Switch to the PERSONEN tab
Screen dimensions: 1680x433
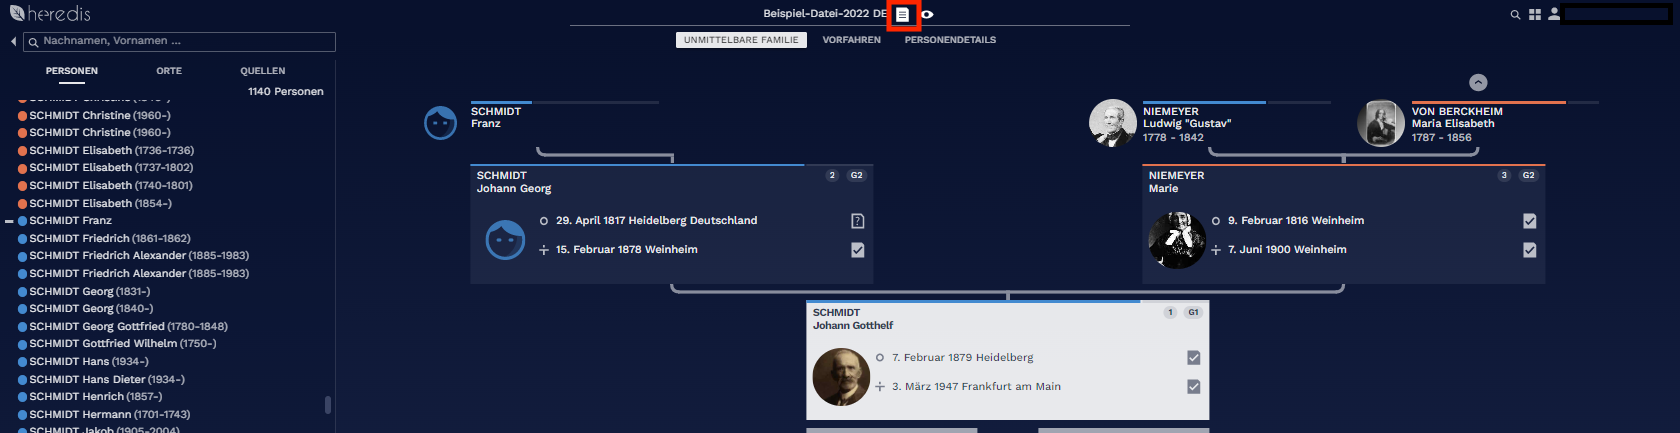coord(72,71)
